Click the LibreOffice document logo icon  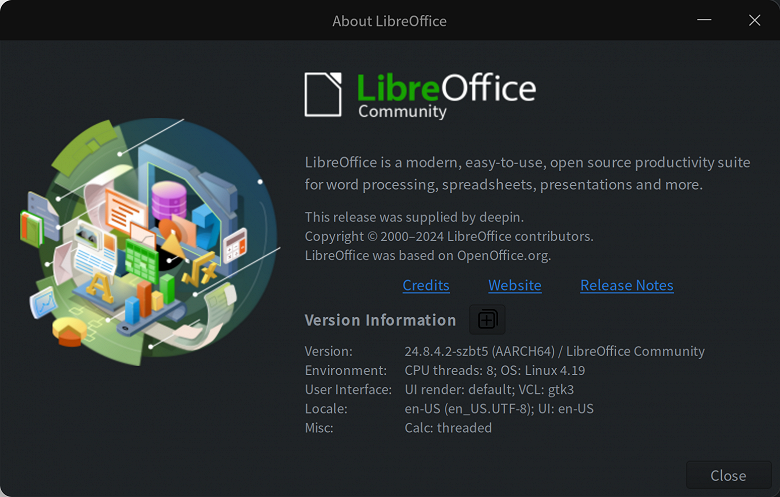[324, 93]
